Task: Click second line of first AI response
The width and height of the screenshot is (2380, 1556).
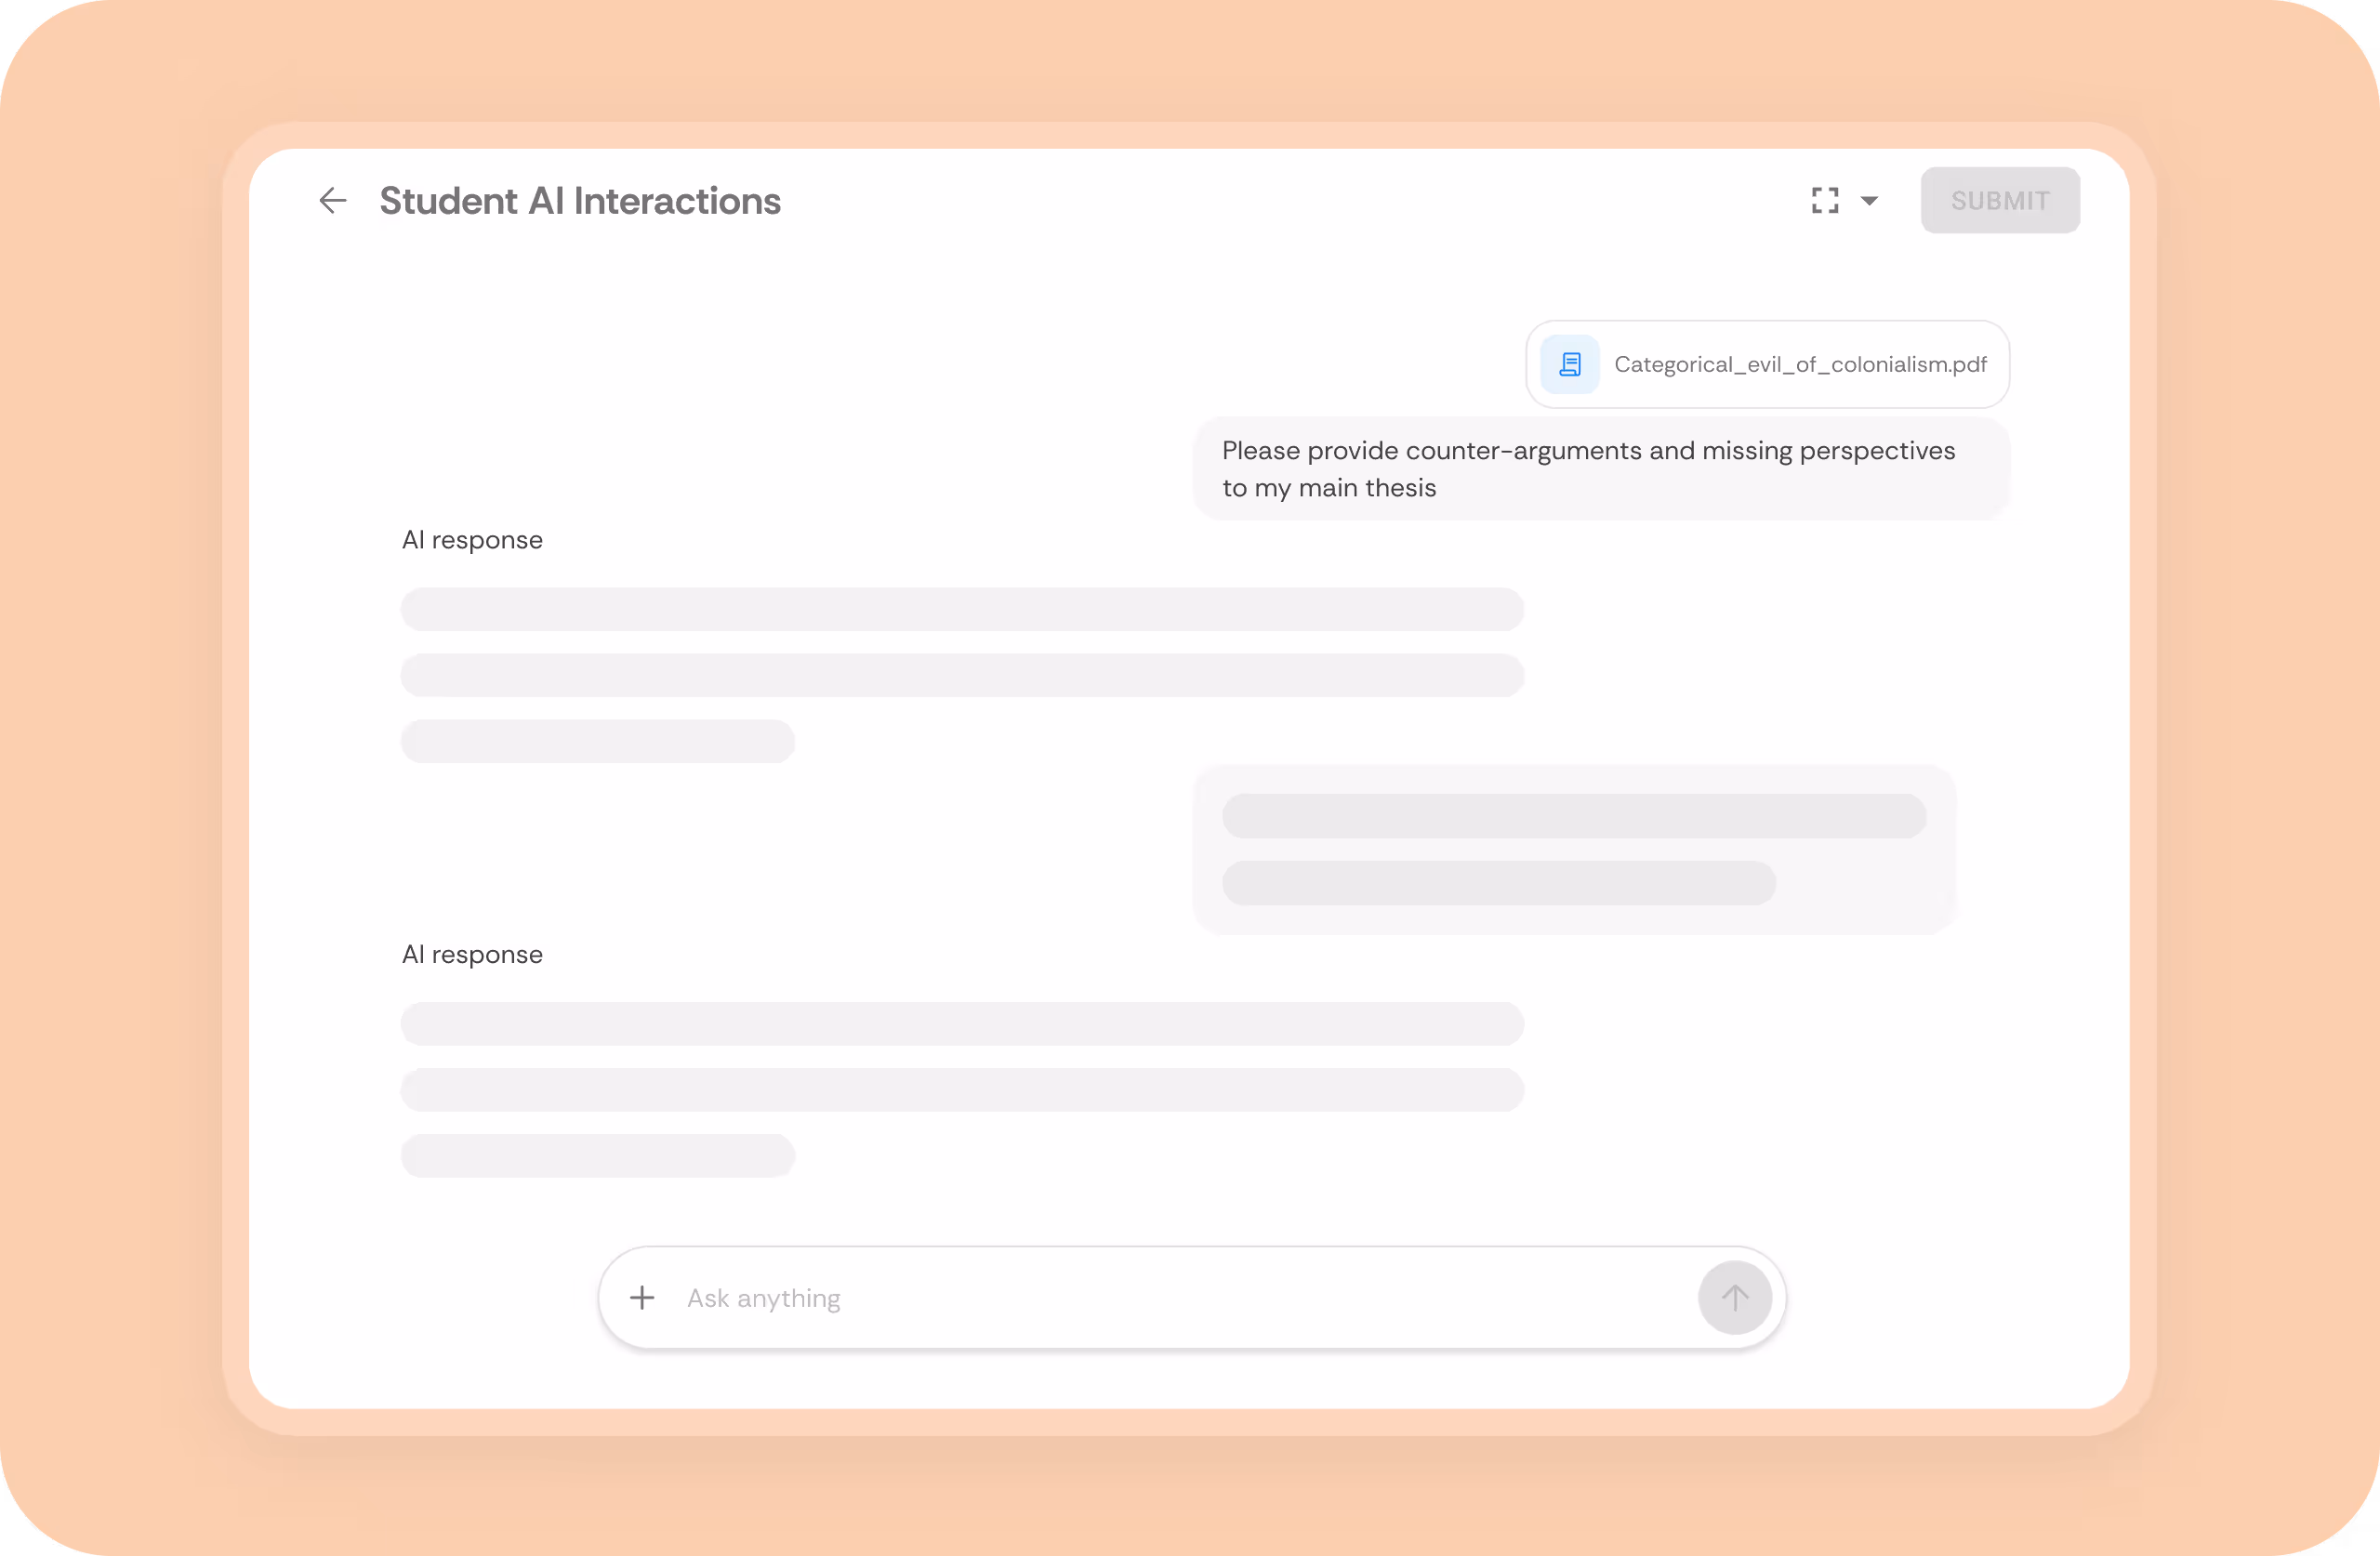Action: 962,675
